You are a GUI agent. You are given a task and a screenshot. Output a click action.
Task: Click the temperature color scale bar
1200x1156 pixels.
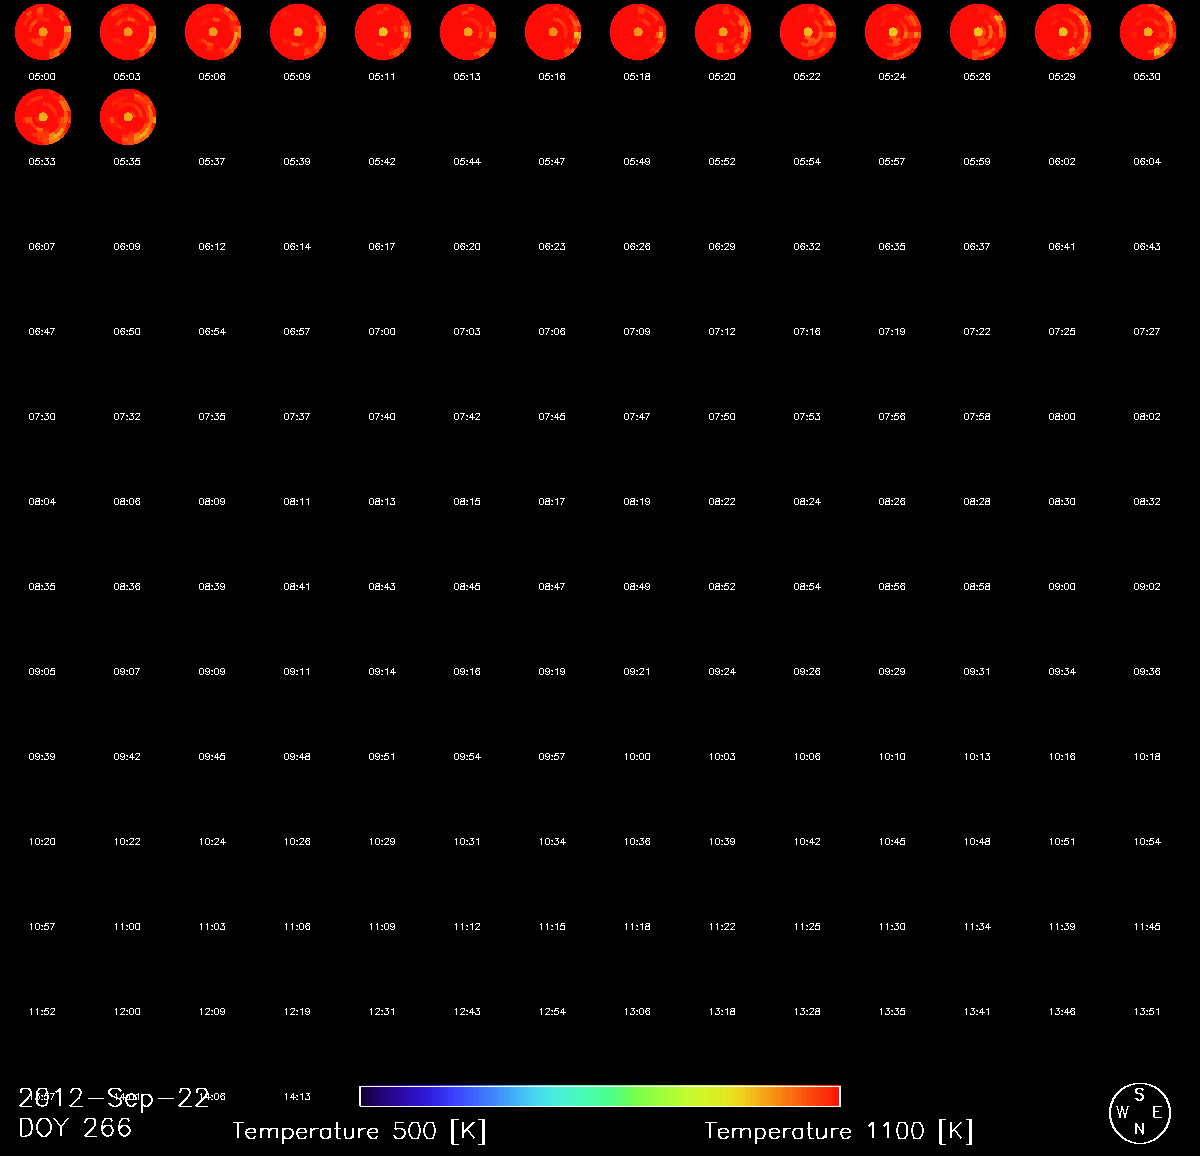pyautogui.click(x=600, y=1096)
